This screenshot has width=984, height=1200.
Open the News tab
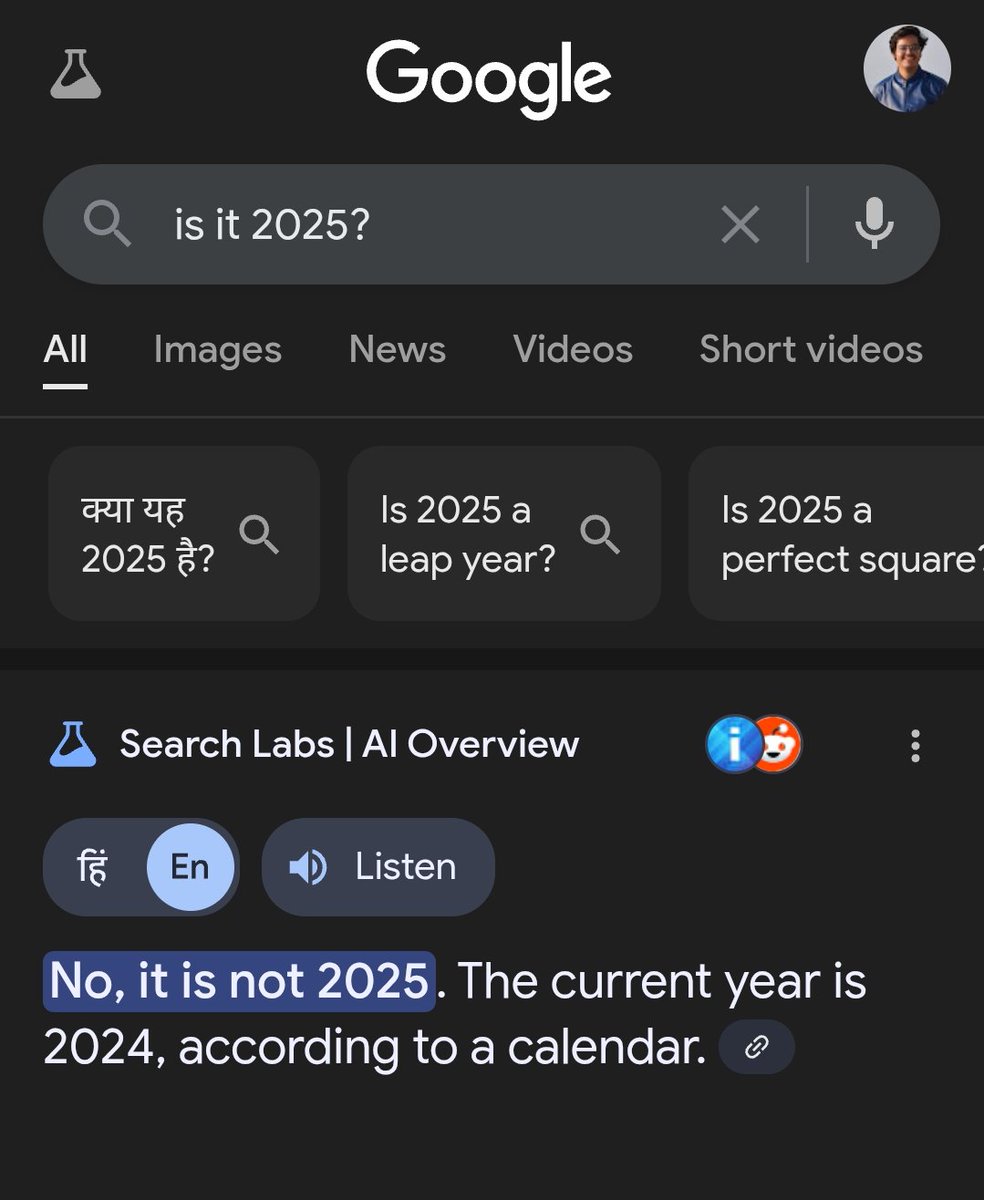click(397, 350)
